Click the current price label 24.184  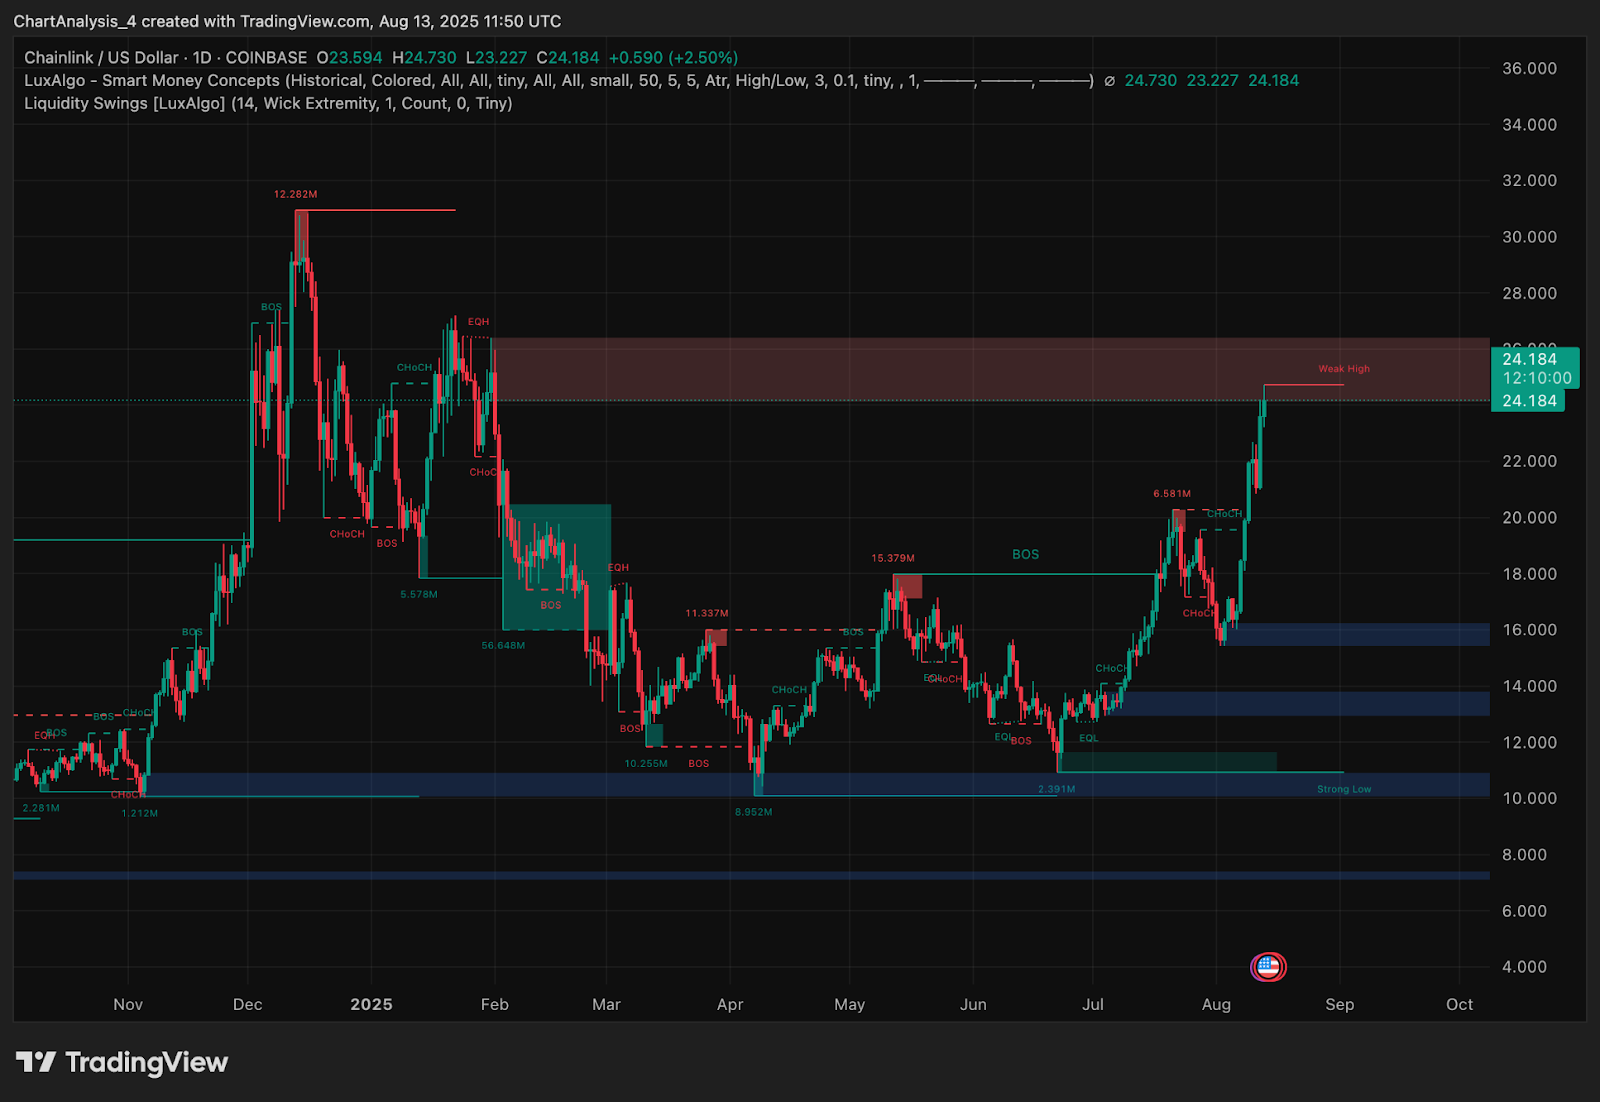[1529, 401]
